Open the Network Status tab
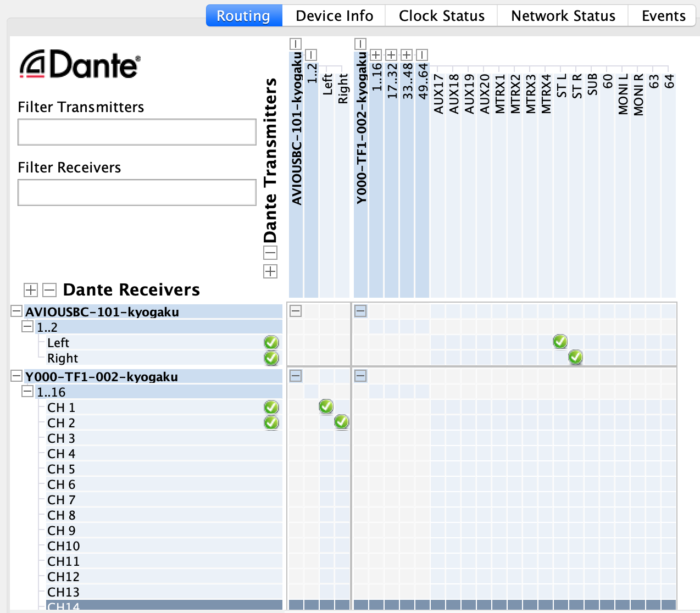This screenshot has height=613, width=700. [x=563, y=16]
